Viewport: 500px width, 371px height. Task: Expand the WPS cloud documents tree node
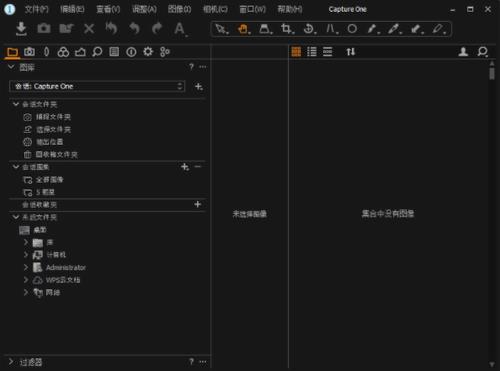pyautogui.click(x=26, y=280)
